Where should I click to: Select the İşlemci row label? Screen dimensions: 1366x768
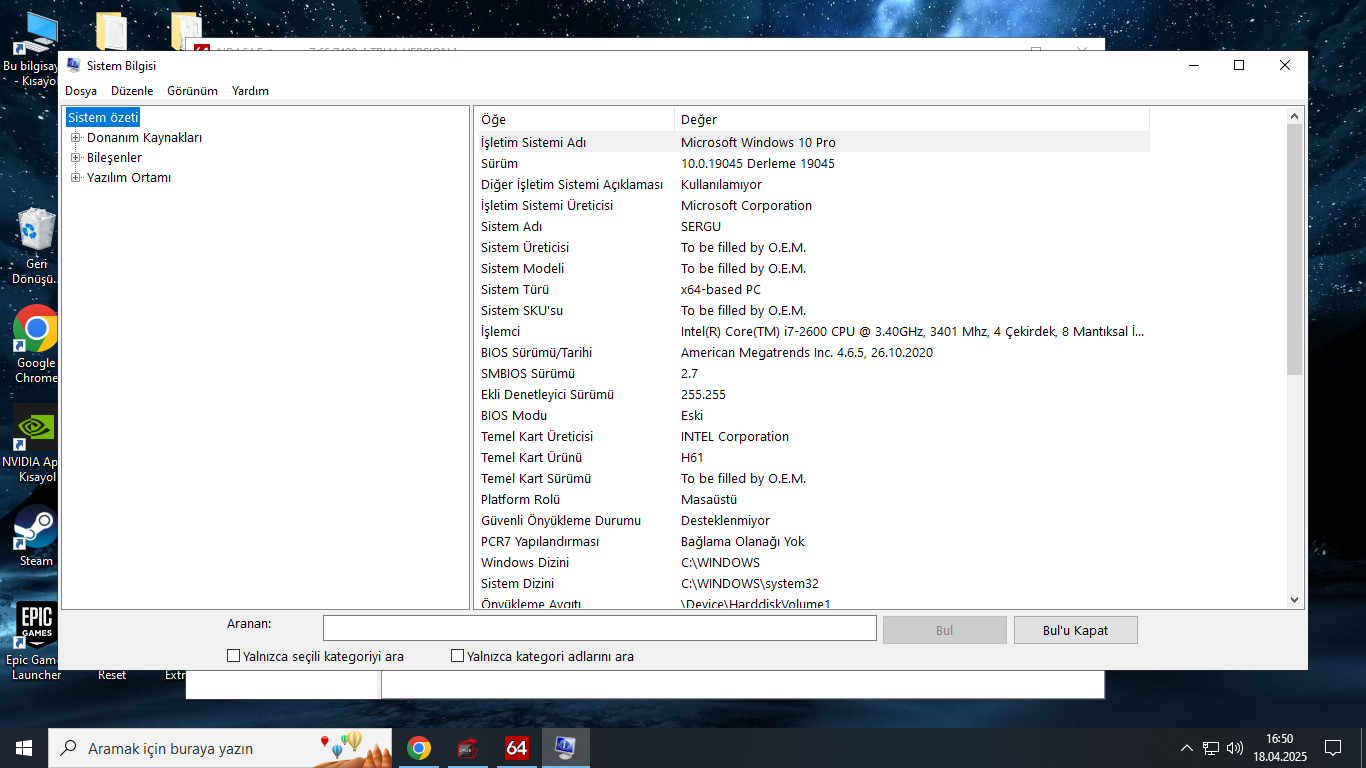pyautogui.click(x=500, y=331)
